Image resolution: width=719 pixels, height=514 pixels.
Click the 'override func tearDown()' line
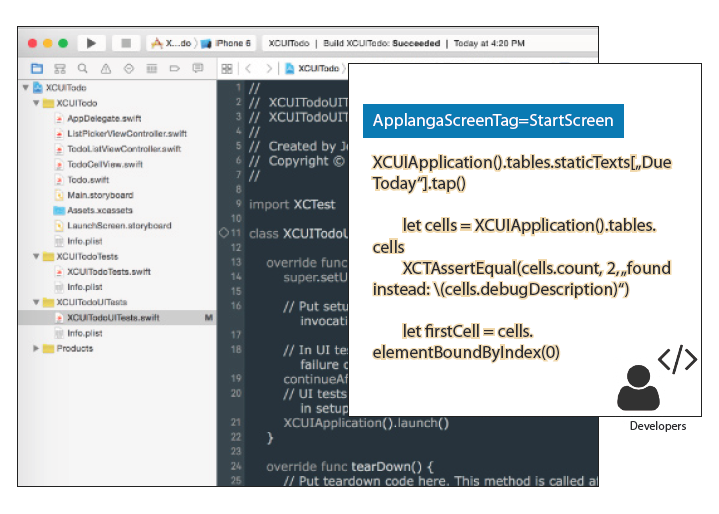[349, 466]
